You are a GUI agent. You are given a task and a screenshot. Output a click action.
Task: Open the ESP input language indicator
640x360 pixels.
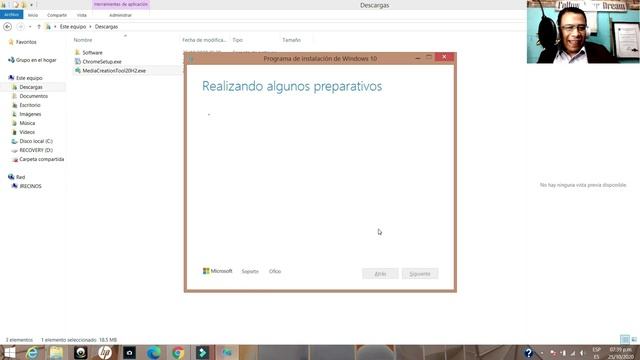[x=596, y=353]
